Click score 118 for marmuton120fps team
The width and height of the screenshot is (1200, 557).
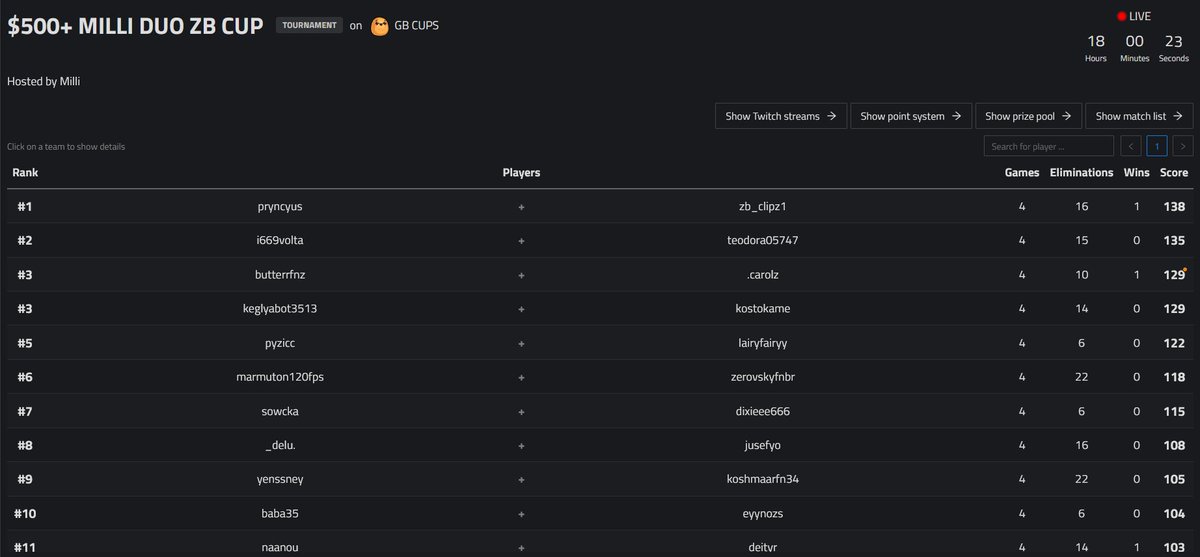[x=1175, y=376]
